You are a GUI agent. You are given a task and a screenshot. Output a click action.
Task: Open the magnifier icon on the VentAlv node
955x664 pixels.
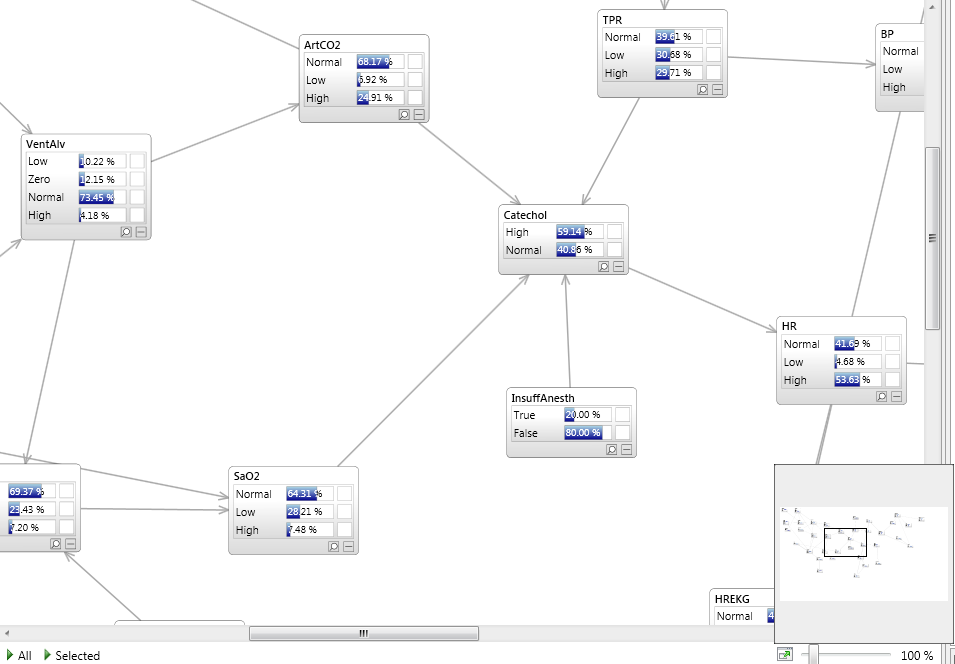pyautogui.click(x=124, y=232)
